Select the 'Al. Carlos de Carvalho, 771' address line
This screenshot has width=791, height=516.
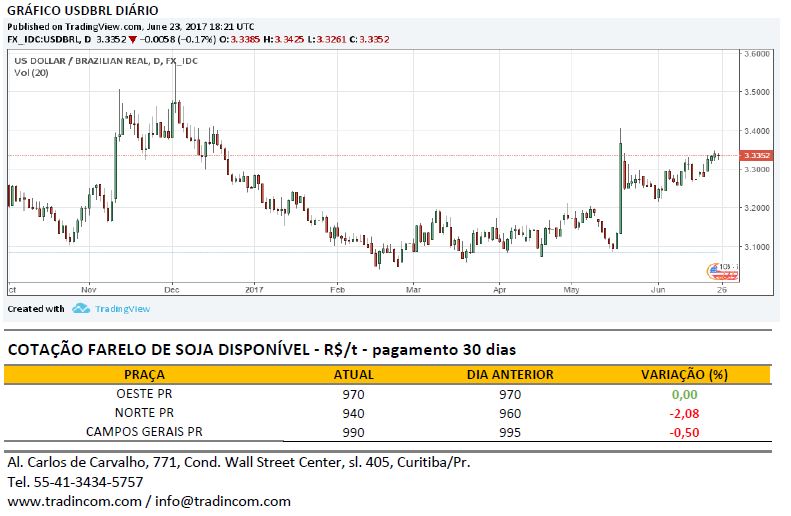pyautogui.click(x=239, y=462)
